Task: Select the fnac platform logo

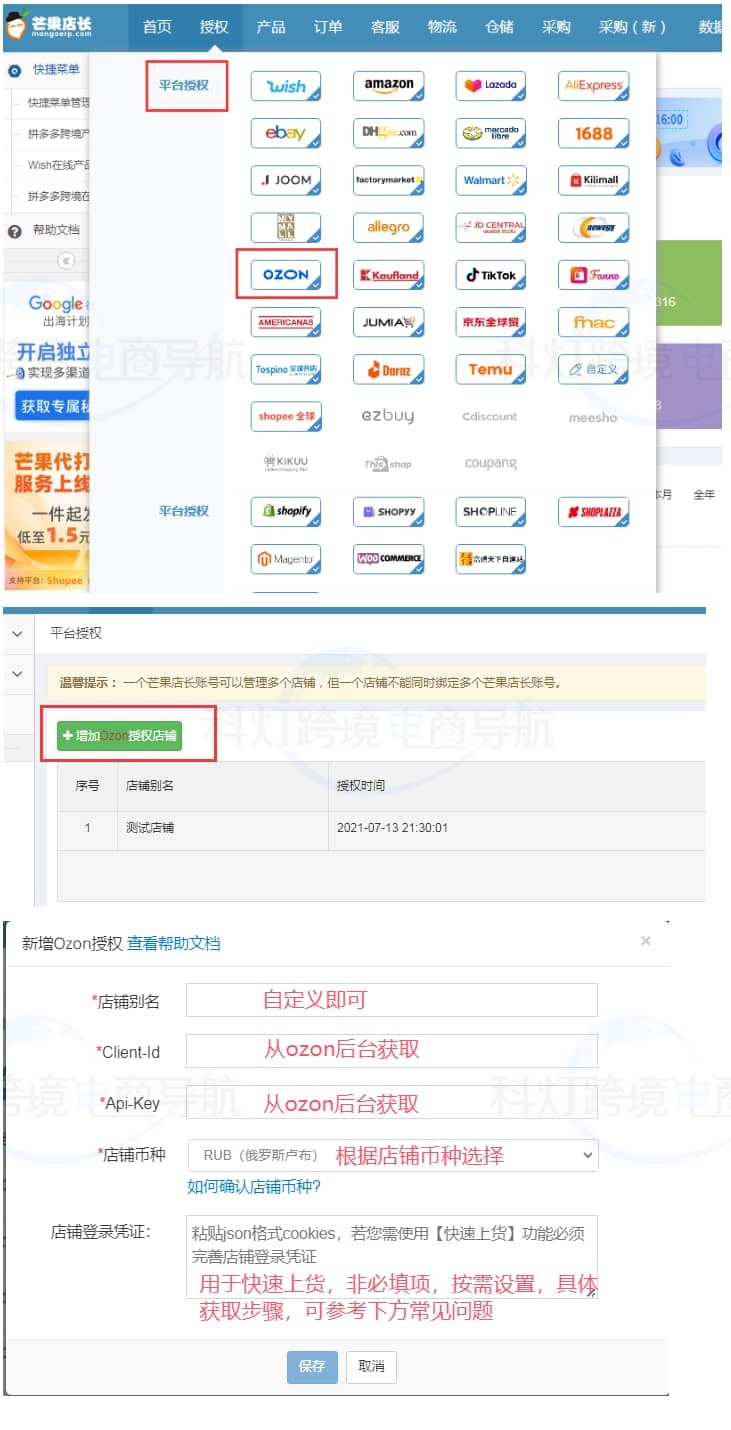Action: pos(594,322)
